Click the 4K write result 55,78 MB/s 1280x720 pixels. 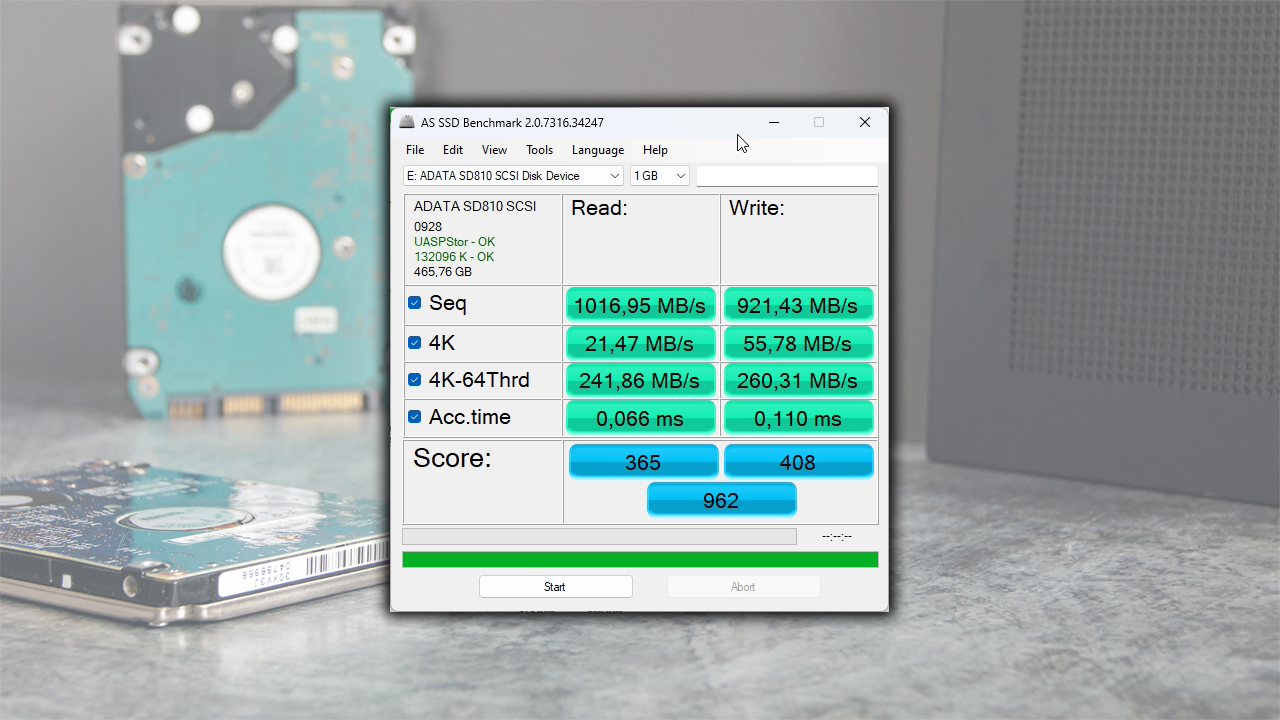798,343
